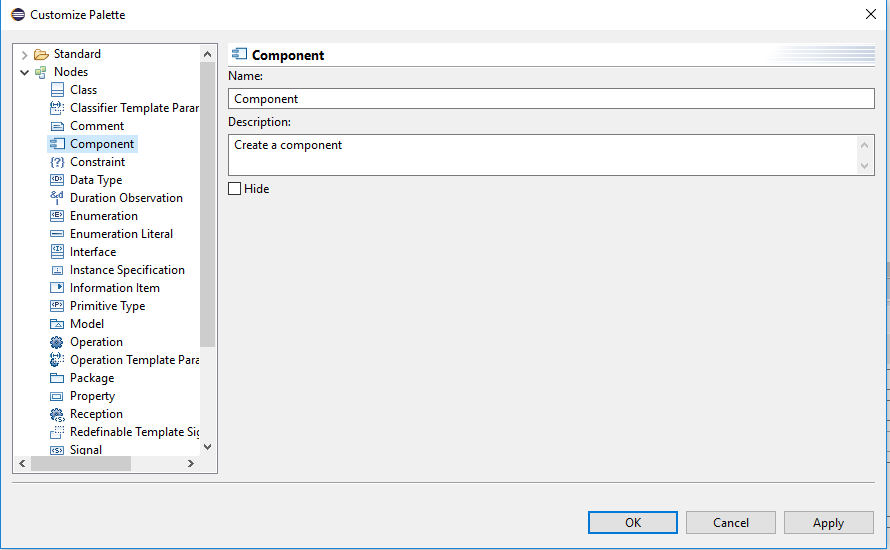Click the Package folder icon
The width and height of the screenshot is (890, 550).
tap(57, 378)
